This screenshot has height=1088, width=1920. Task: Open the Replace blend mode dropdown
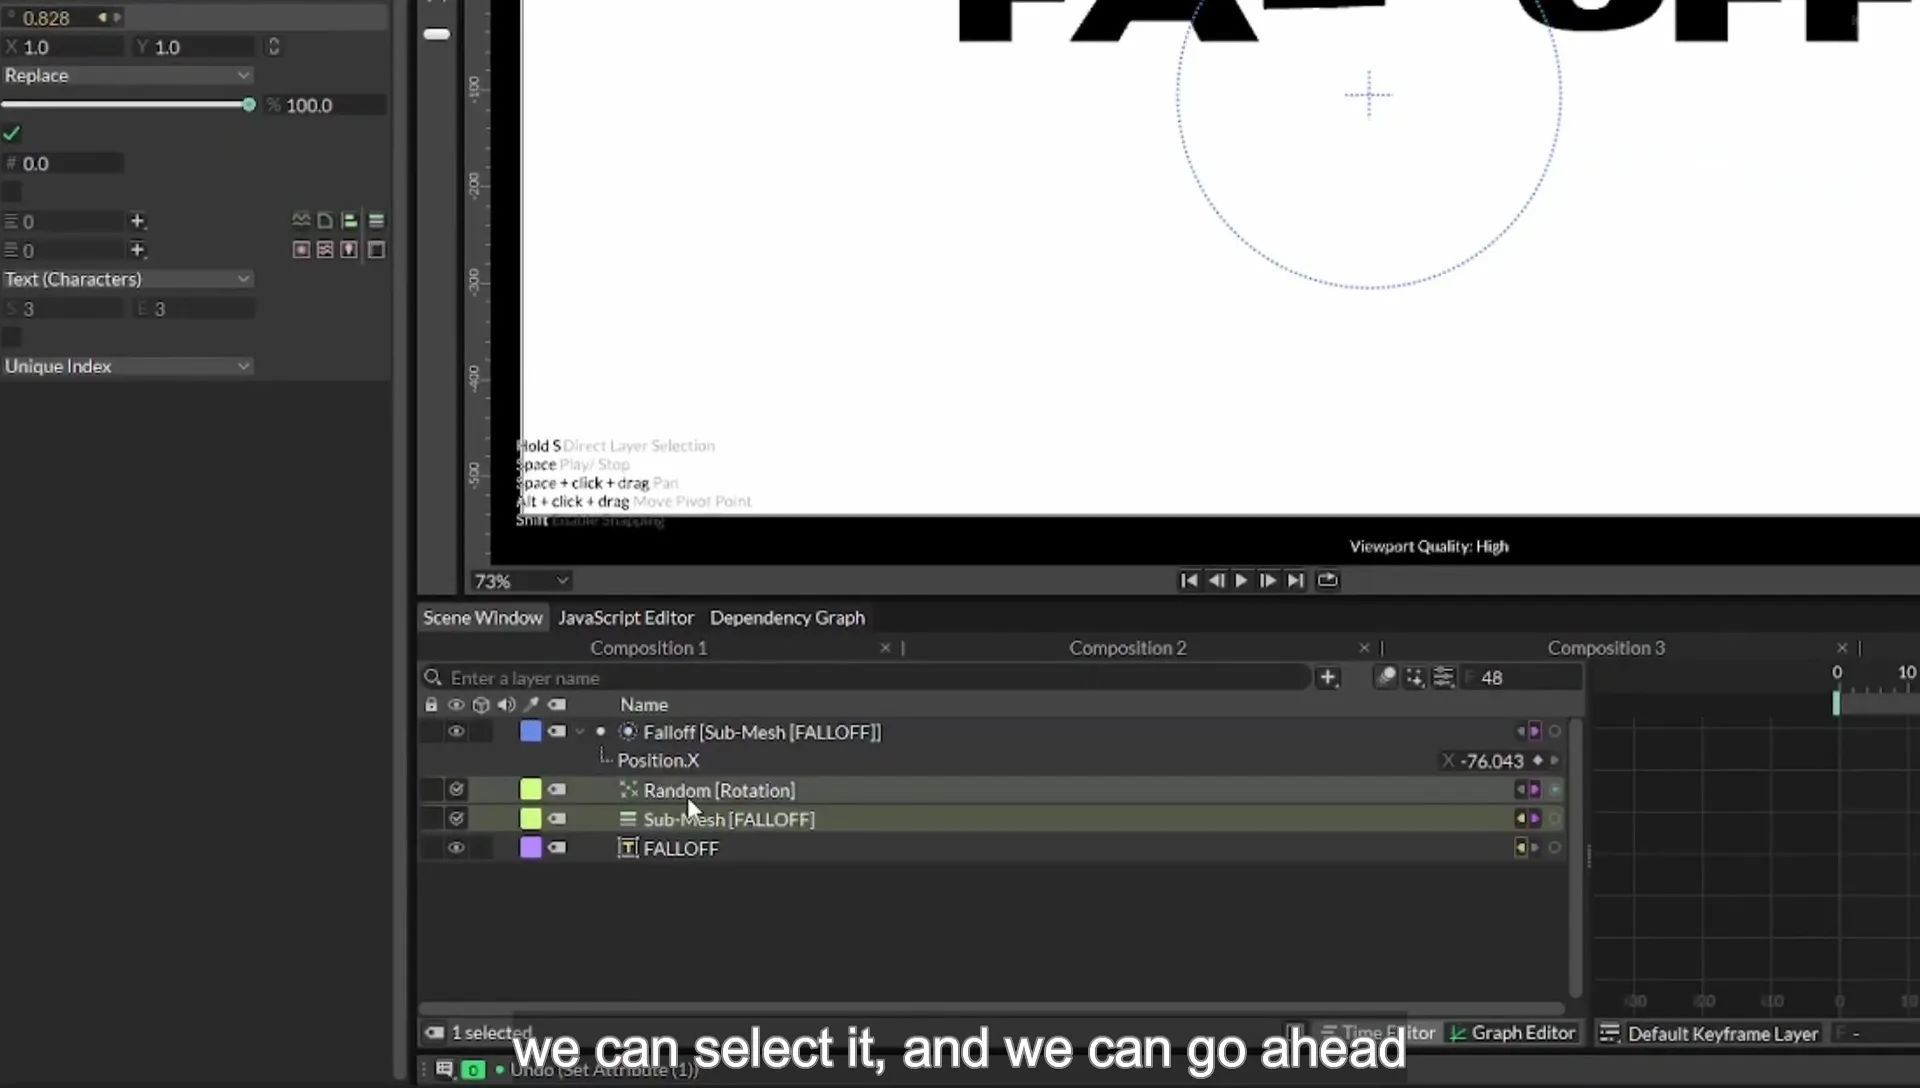(127, 76)
